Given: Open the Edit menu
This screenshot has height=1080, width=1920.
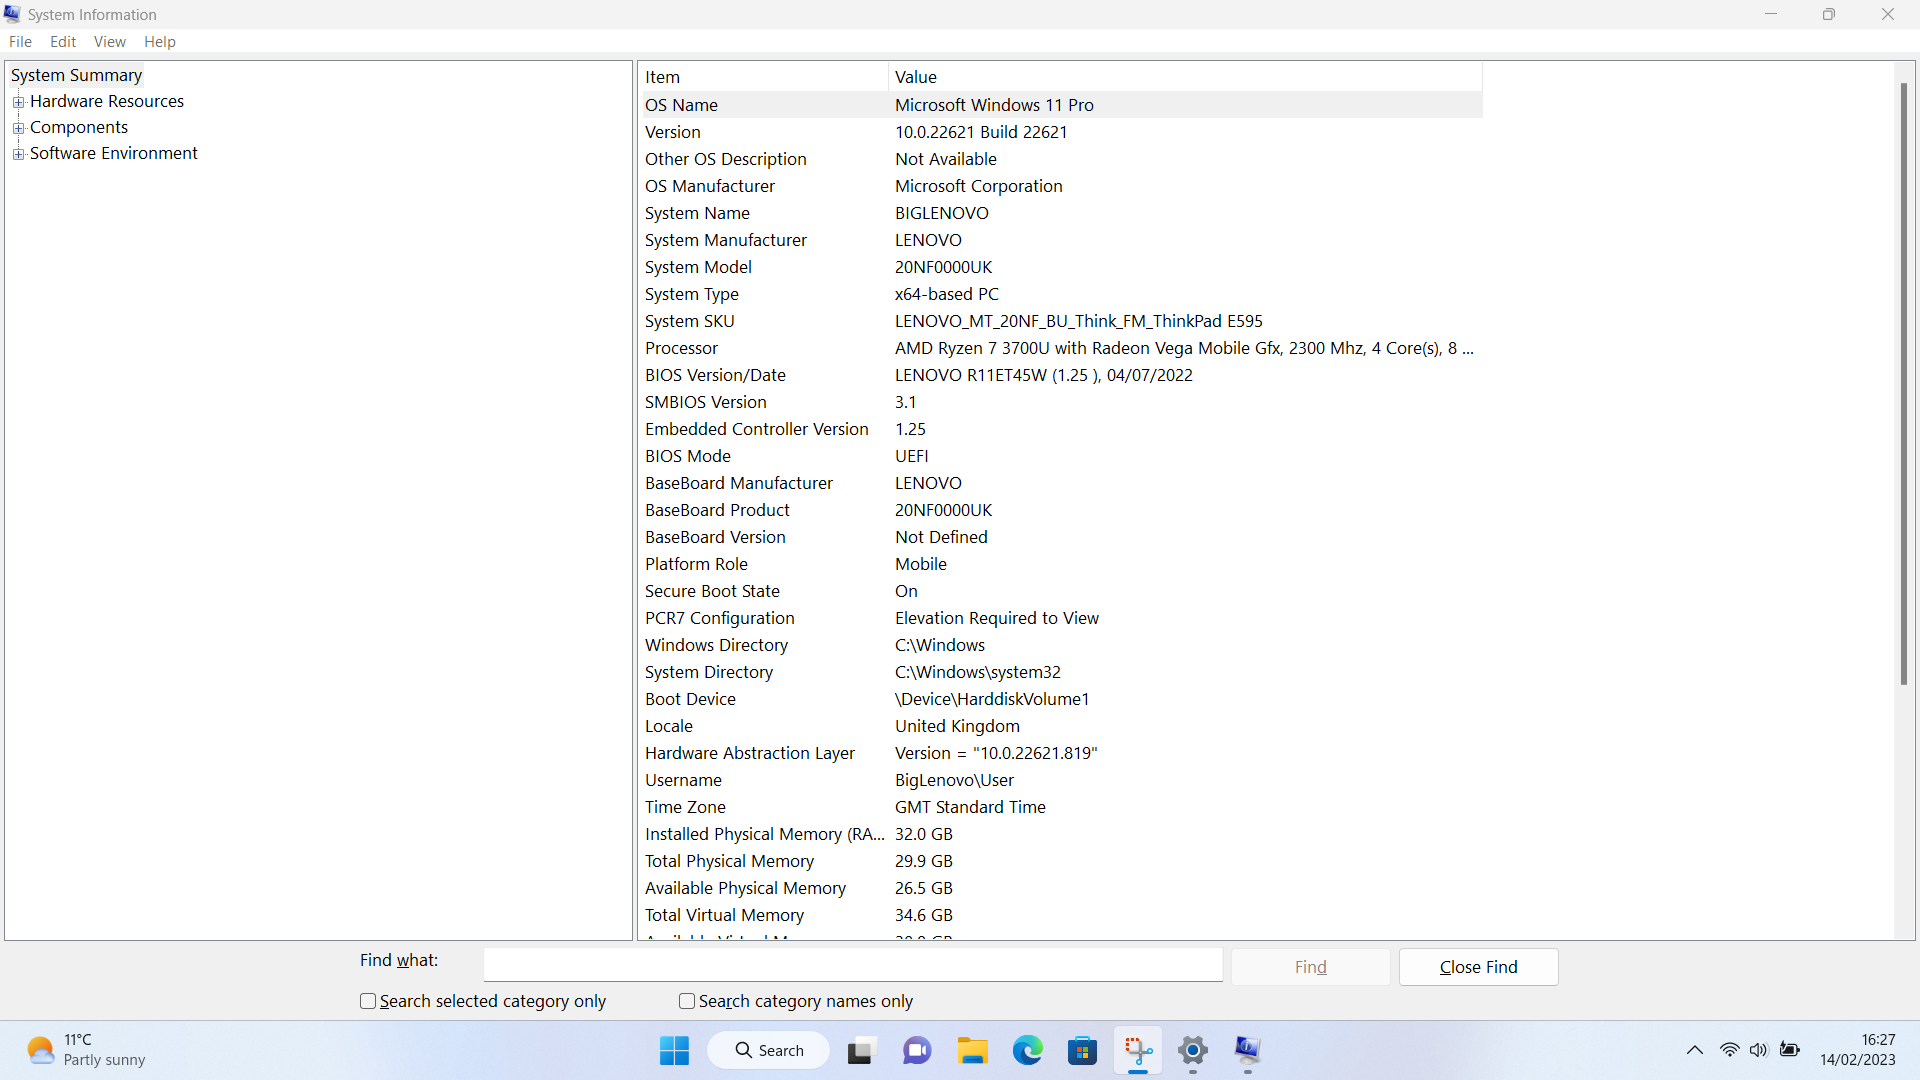Looking at the screenshot, I should [x=63, y=42].
